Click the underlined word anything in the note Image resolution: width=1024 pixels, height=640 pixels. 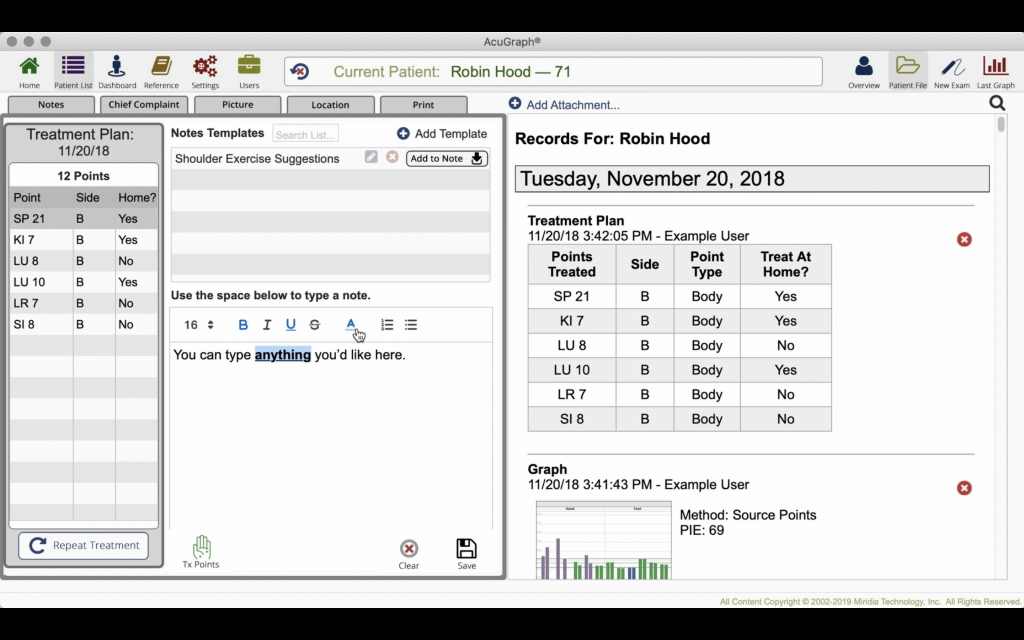click(283, 355)
